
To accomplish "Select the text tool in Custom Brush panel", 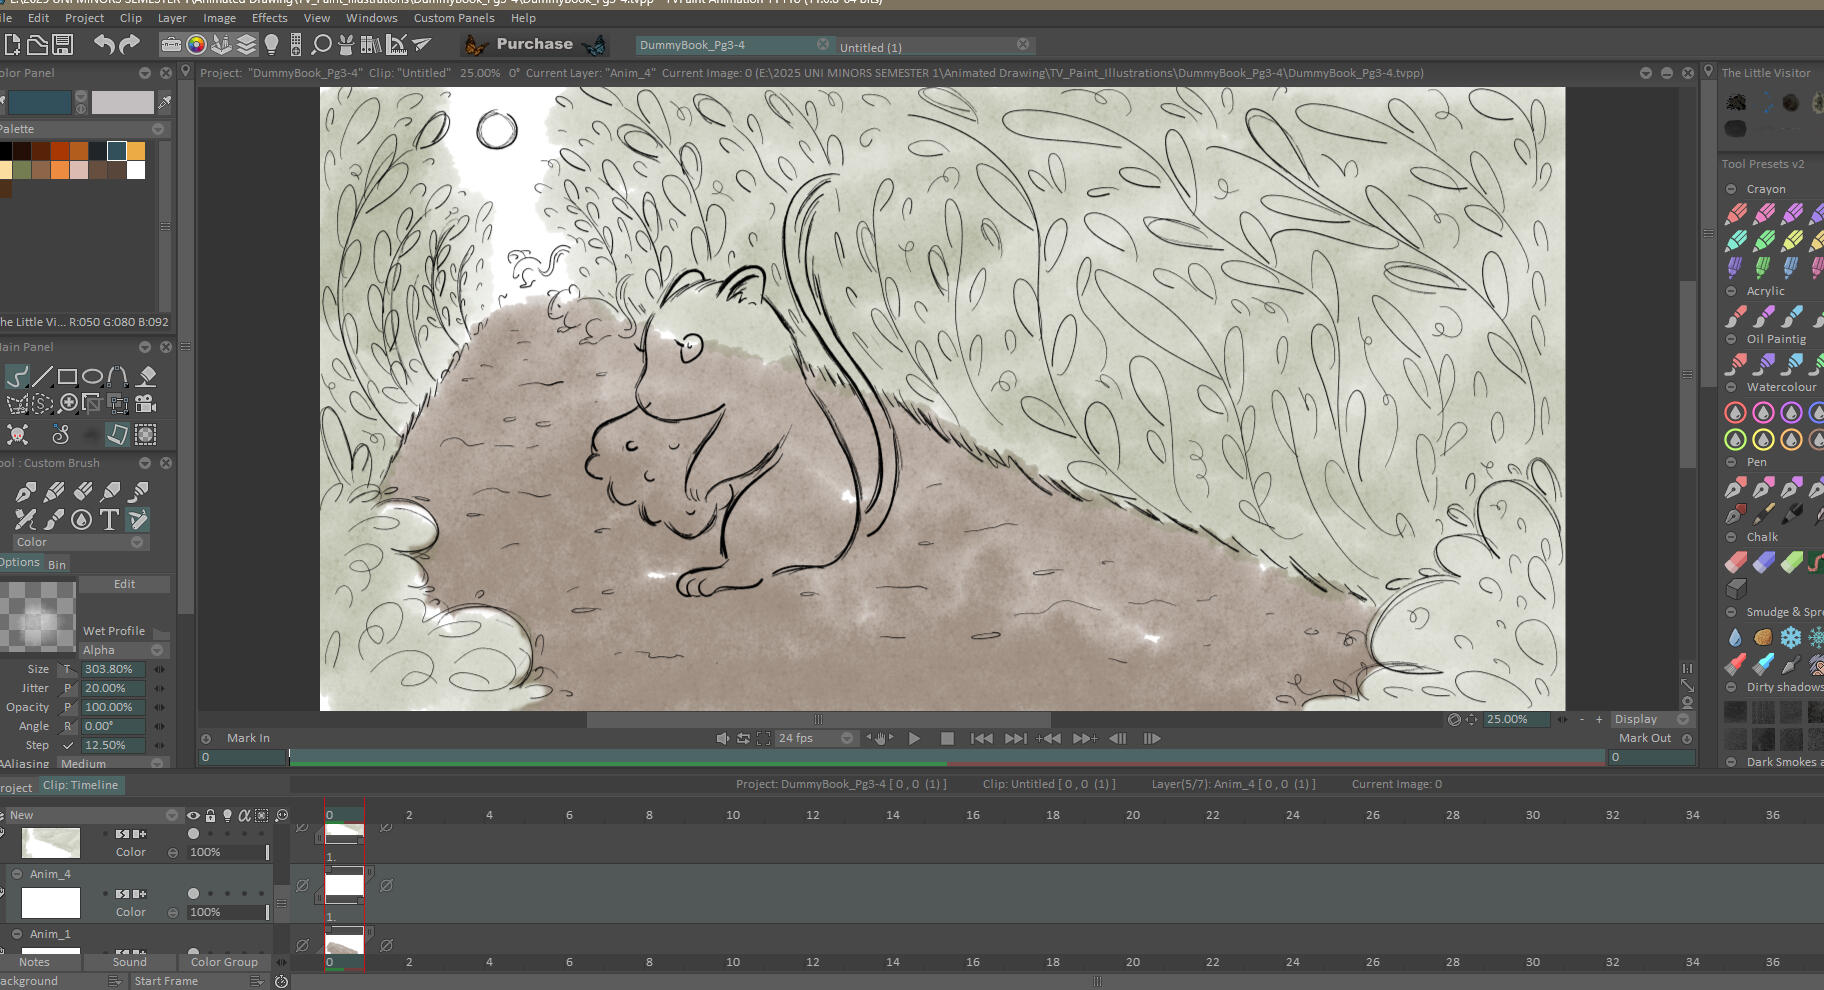I will pyautogui.click(x=109, y=519).
